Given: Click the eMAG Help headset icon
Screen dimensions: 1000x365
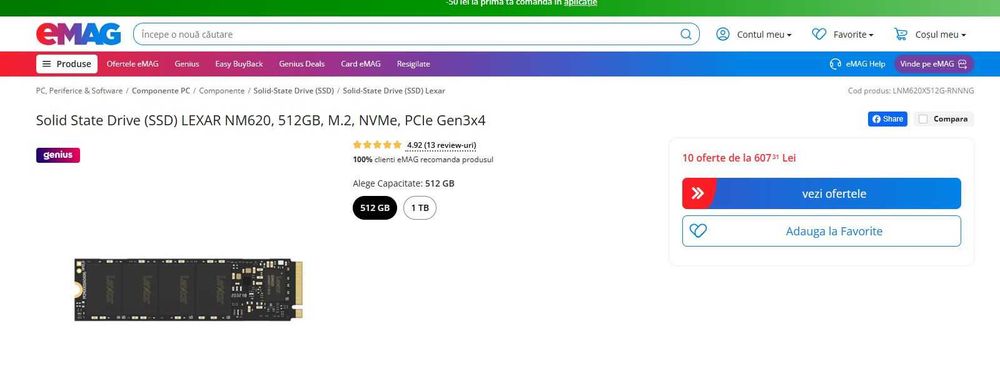Looking at the screenshot, I should (835, 64).
